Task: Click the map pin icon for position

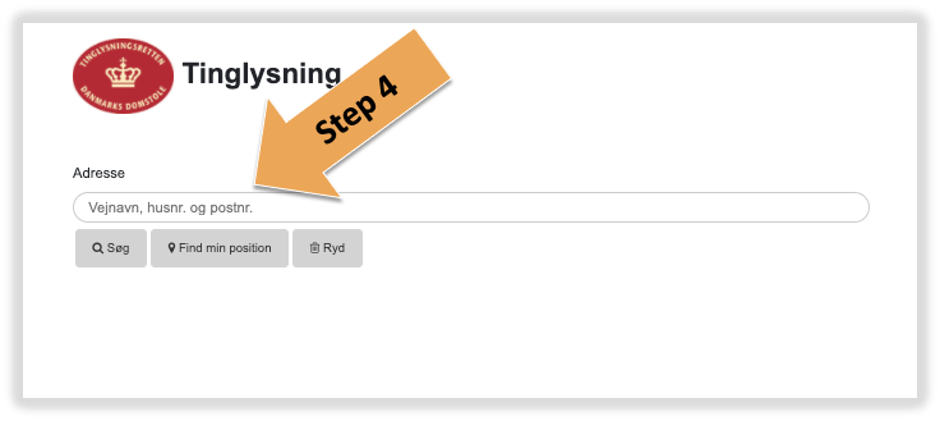Action: coord(172,248)
